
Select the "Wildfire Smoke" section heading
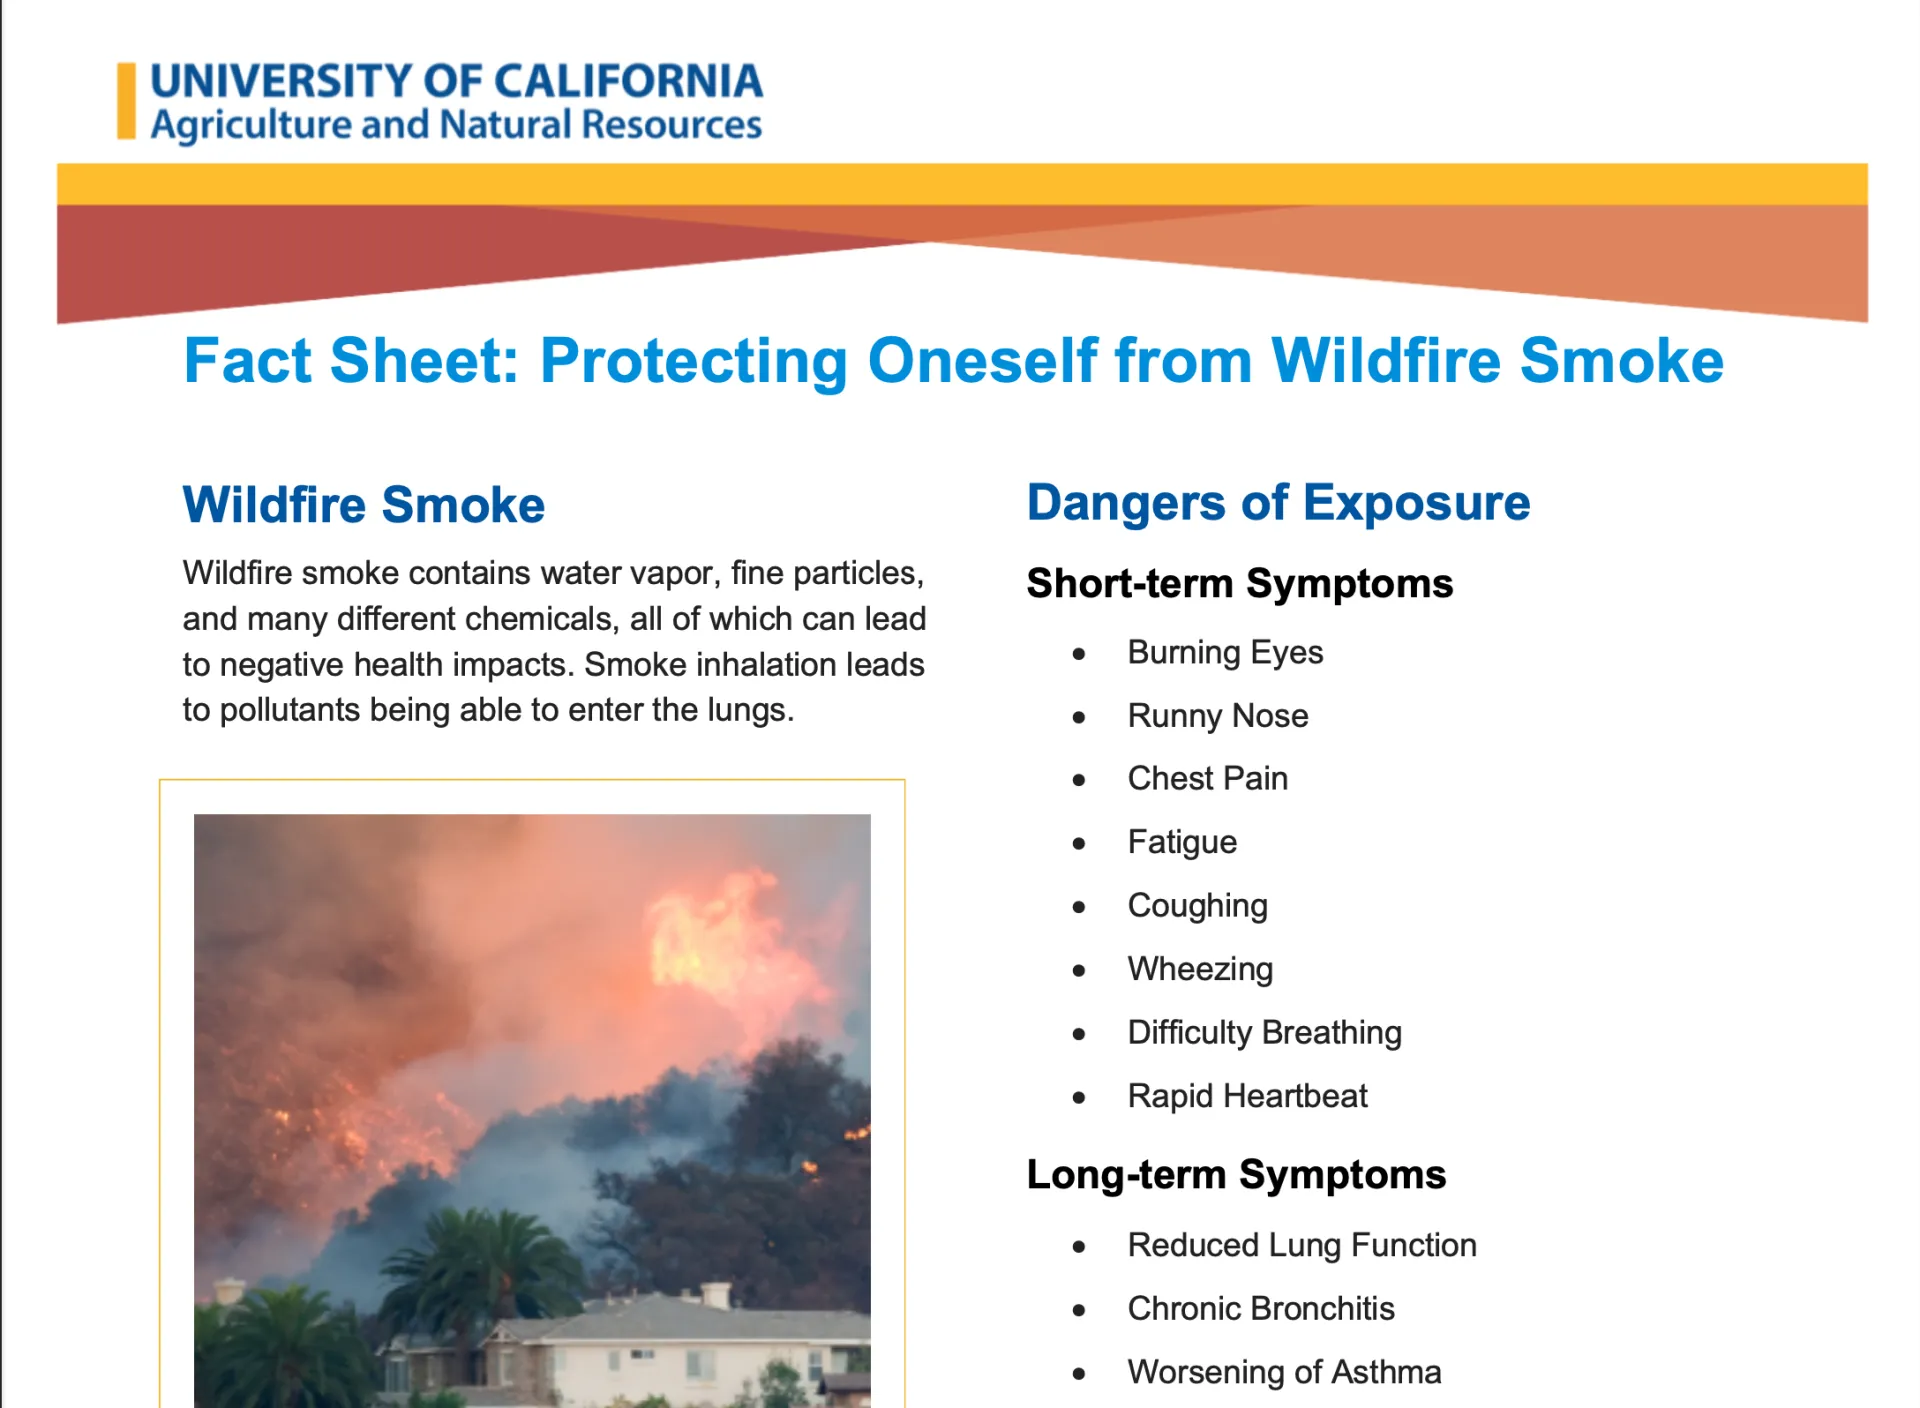coord(363,504)
